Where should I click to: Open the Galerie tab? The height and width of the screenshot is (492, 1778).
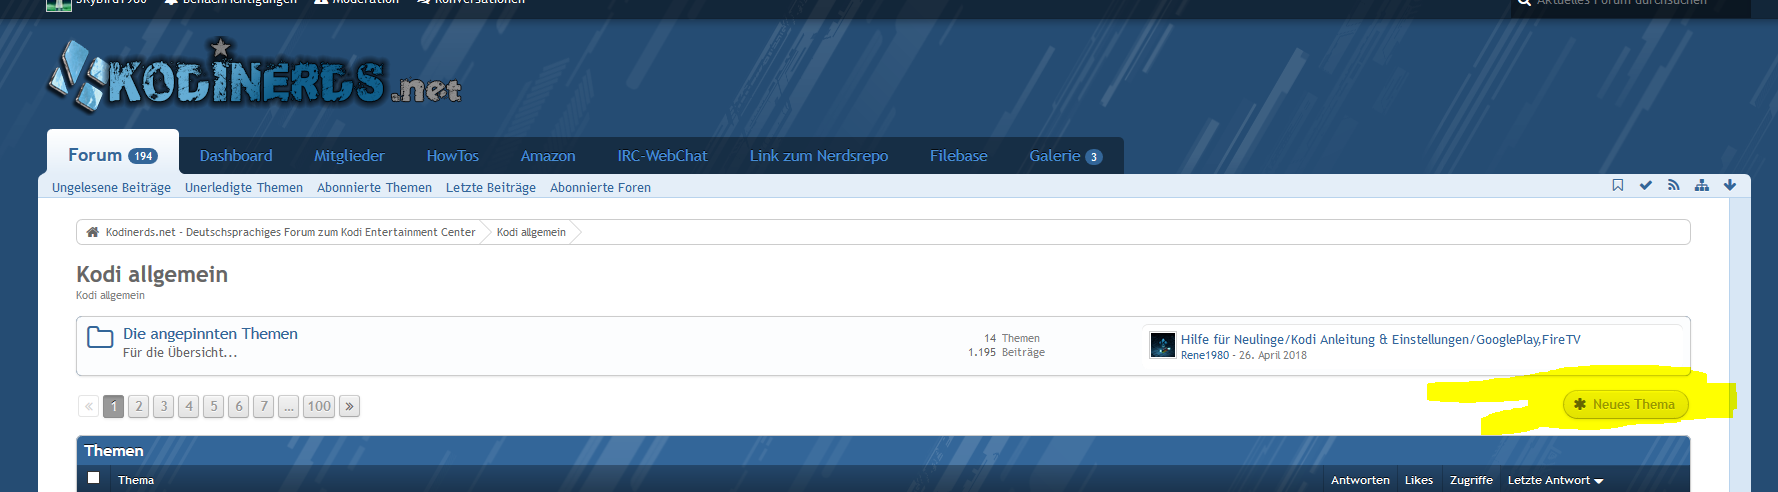(1066, 156)
